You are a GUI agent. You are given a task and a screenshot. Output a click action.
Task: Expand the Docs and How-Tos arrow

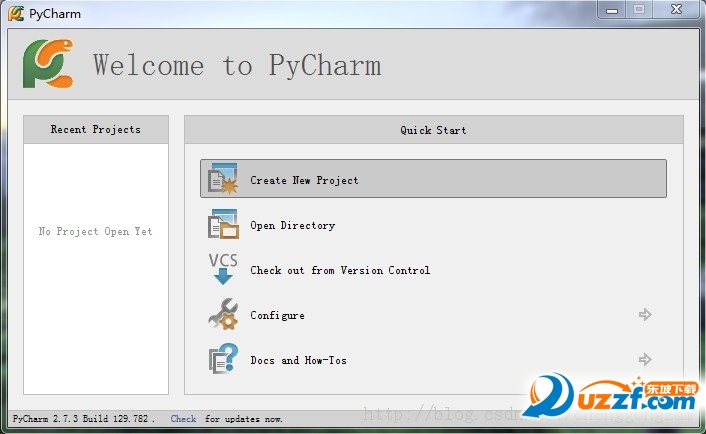tap(645, 359)
